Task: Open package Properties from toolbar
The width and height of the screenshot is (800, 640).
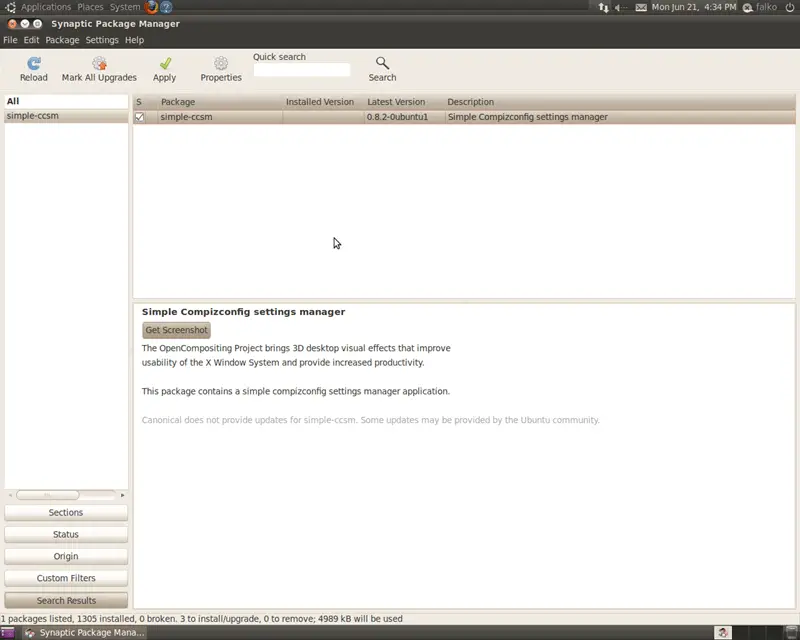Action: 221,63
